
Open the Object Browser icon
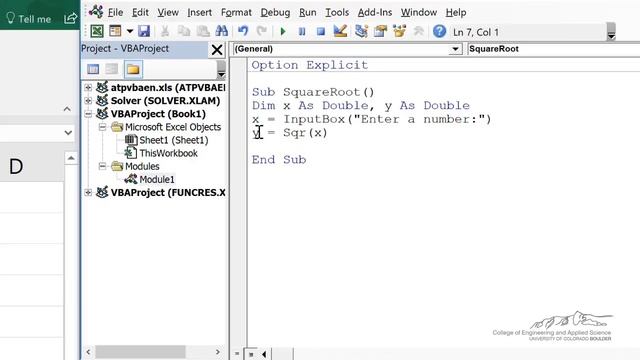[399, 31]
